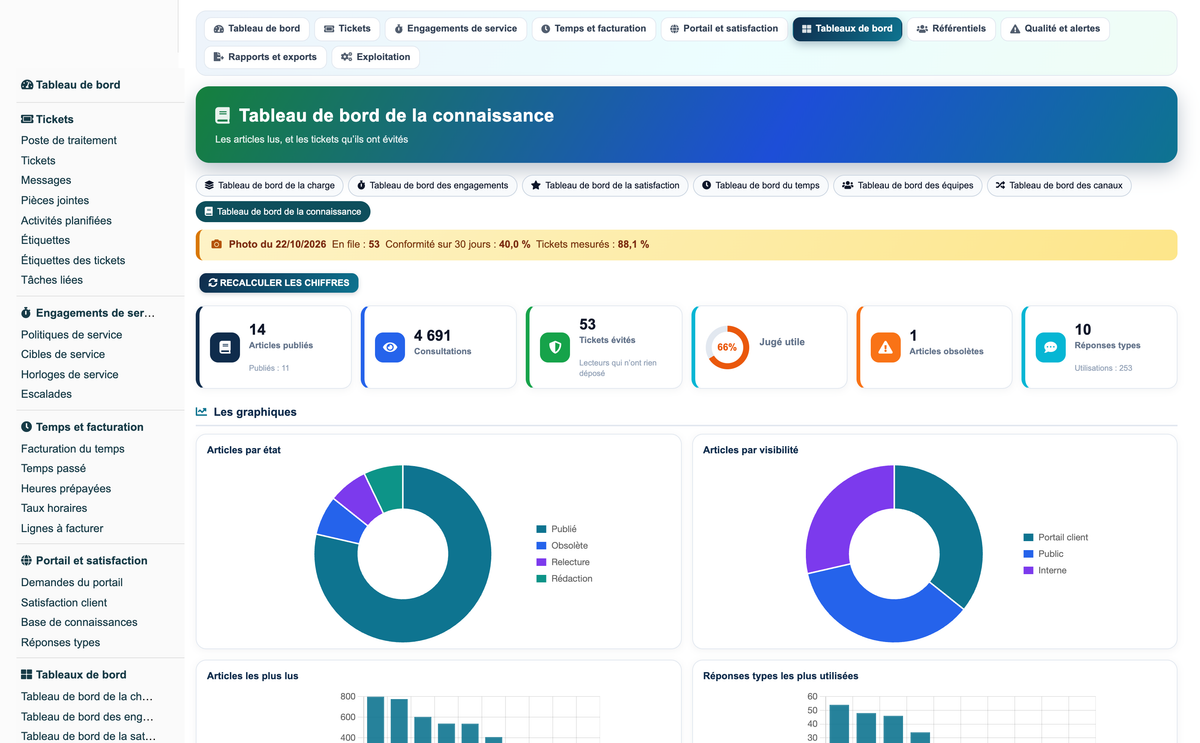Click the warning icon in Articles obsolètes card
This screenshot has width=1200, height=743.
(885, 347)
